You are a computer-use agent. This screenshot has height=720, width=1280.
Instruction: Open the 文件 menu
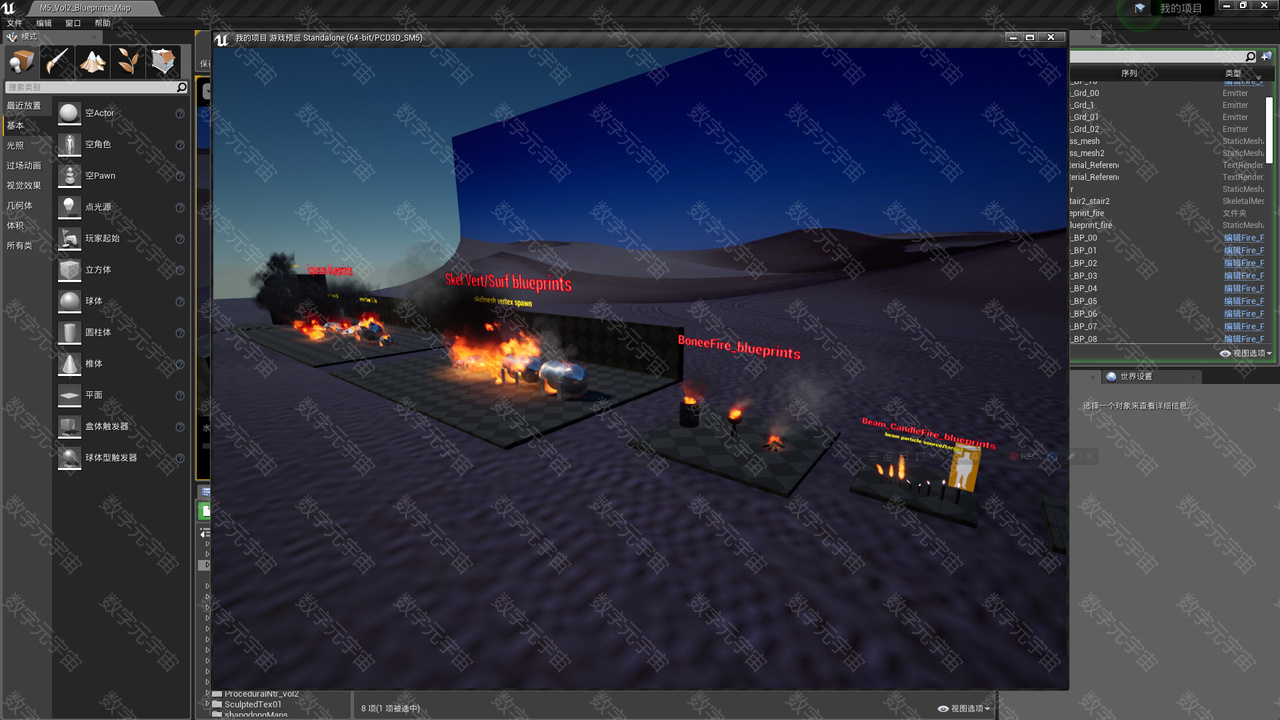[15, 23]
